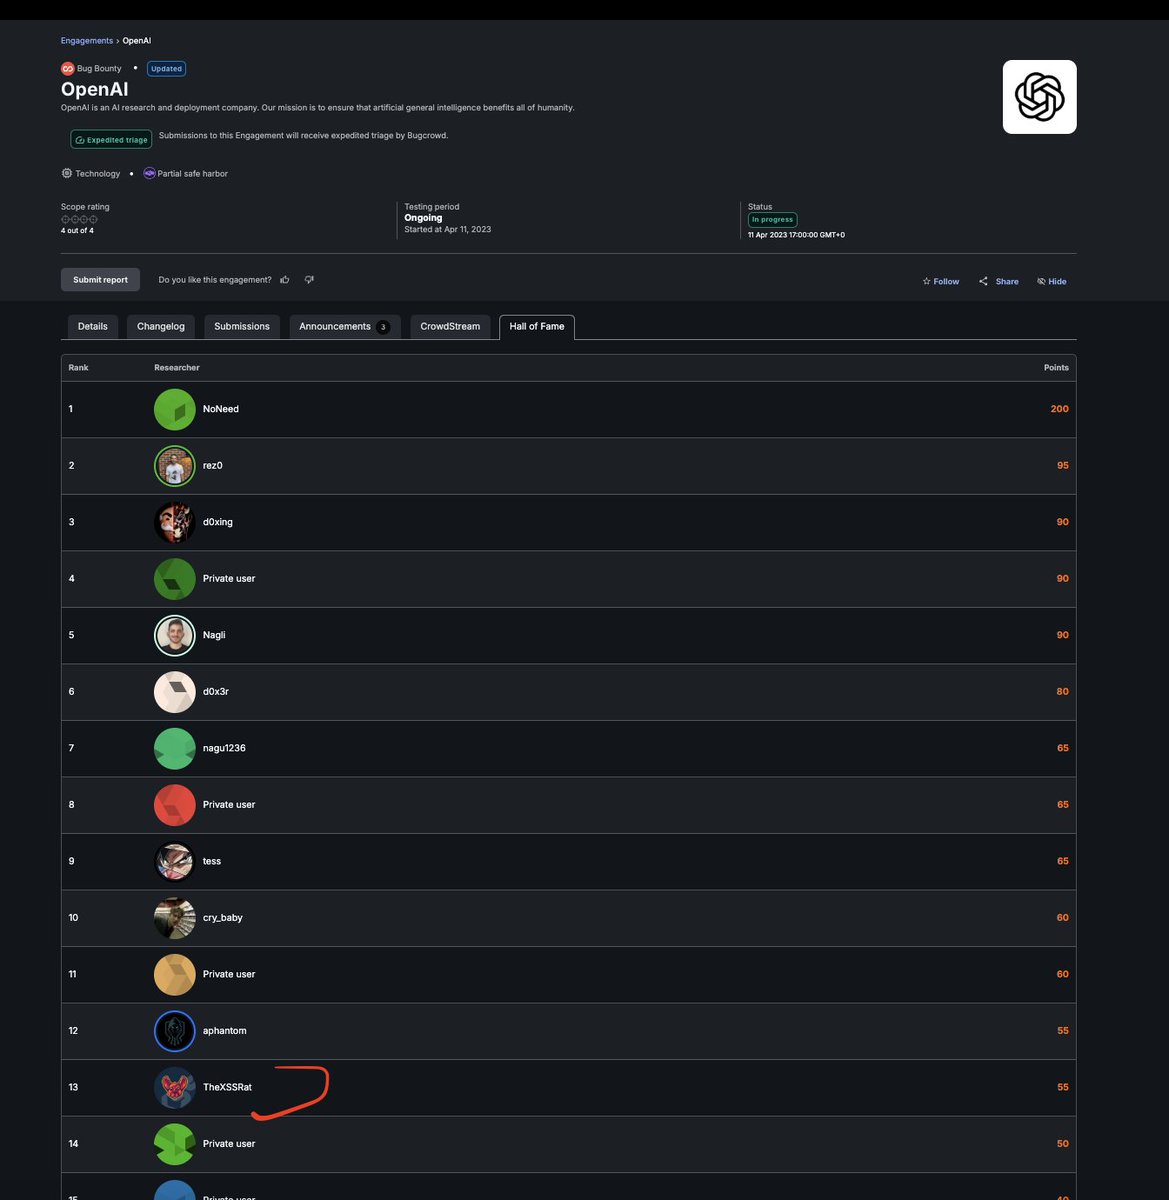The height and width of the screenshot is (1200, 1169).
Task: Click the In progress status badge
Action: pyautogui.click(x=772, y=220)
